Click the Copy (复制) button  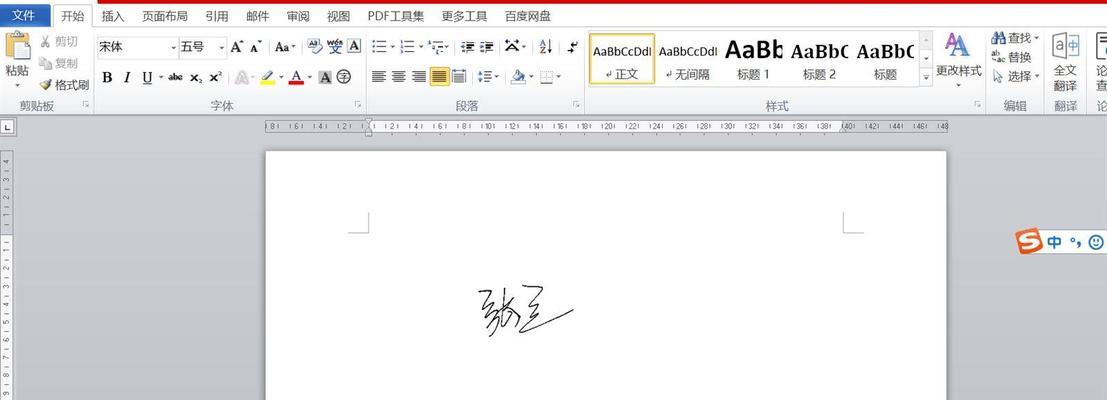[x=59, y=63]
